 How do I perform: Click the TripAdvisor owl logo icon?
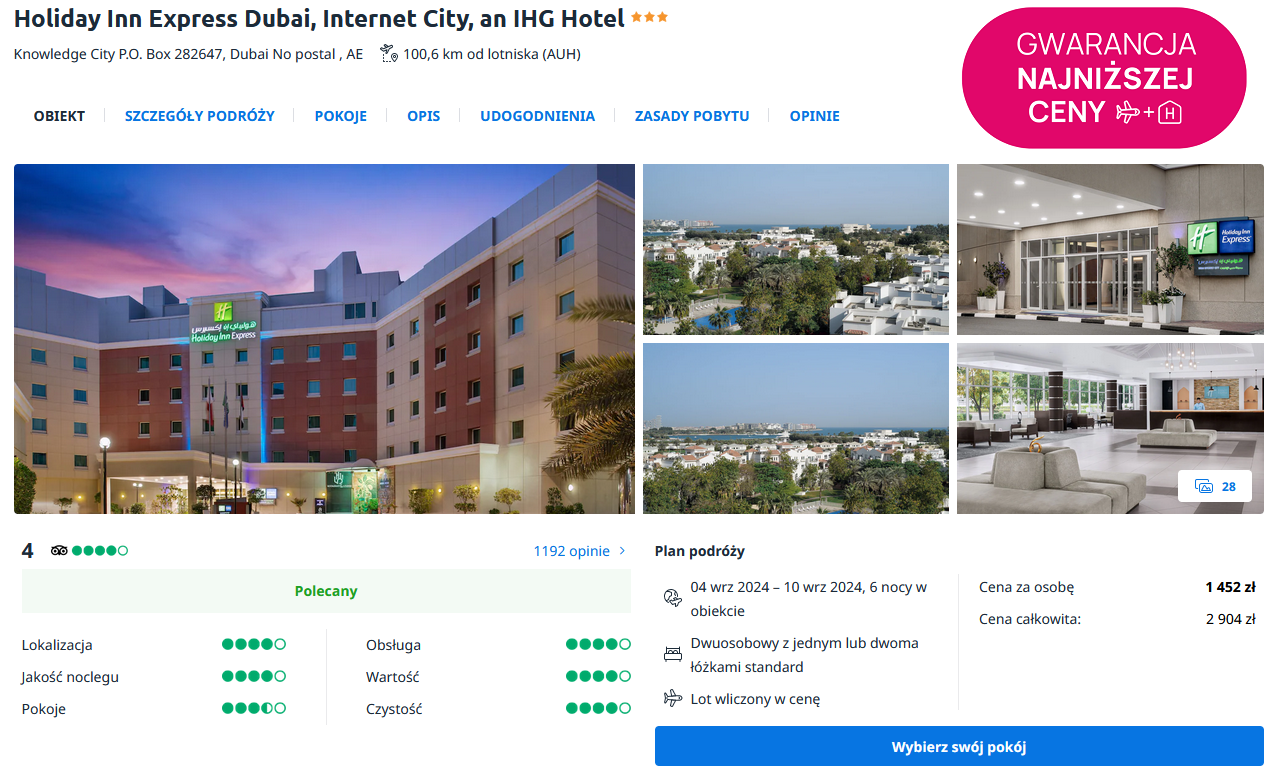(x=59, y=551)
